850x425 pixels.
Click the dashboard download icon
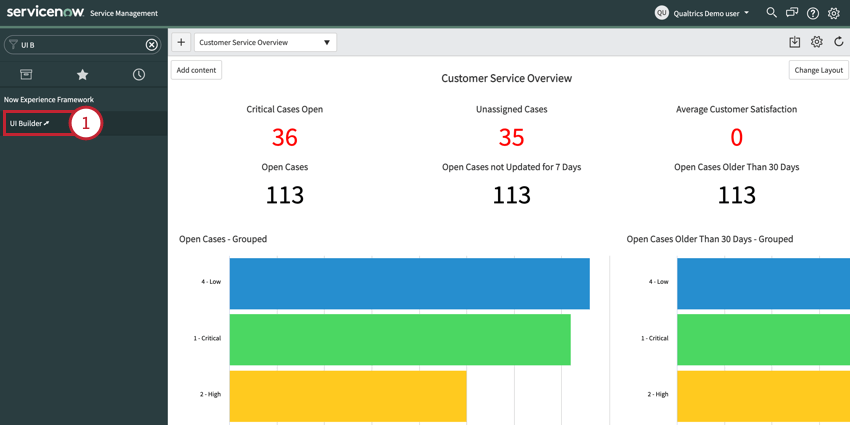tap(795, 42)
